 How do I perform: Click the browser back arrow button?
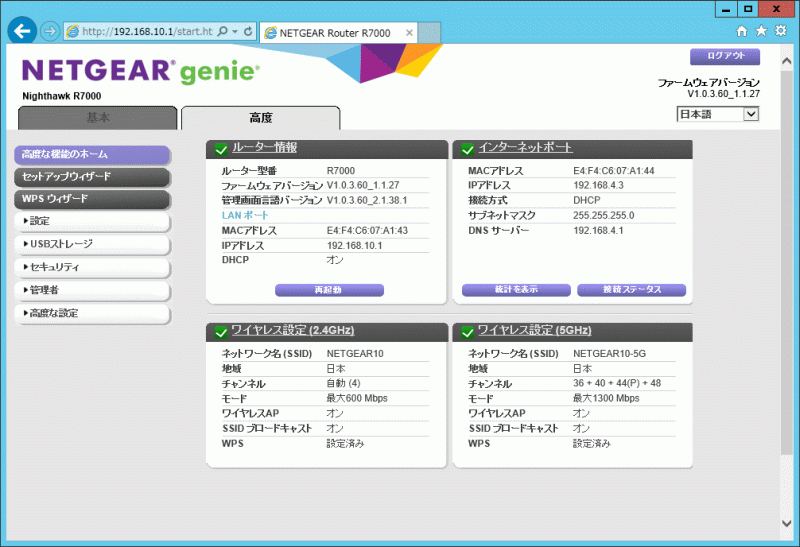point(22,31)
